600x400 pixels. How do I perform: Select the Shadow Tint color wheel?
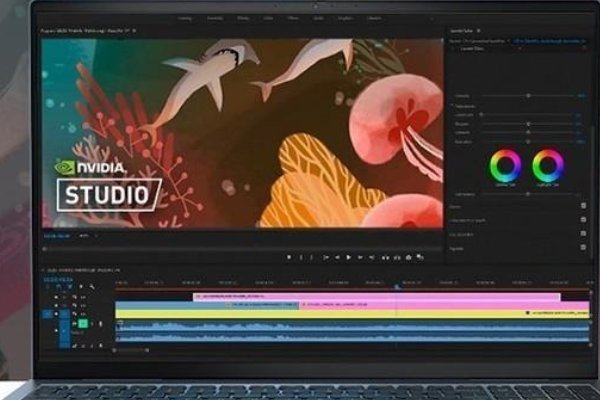tap(506, 165)
